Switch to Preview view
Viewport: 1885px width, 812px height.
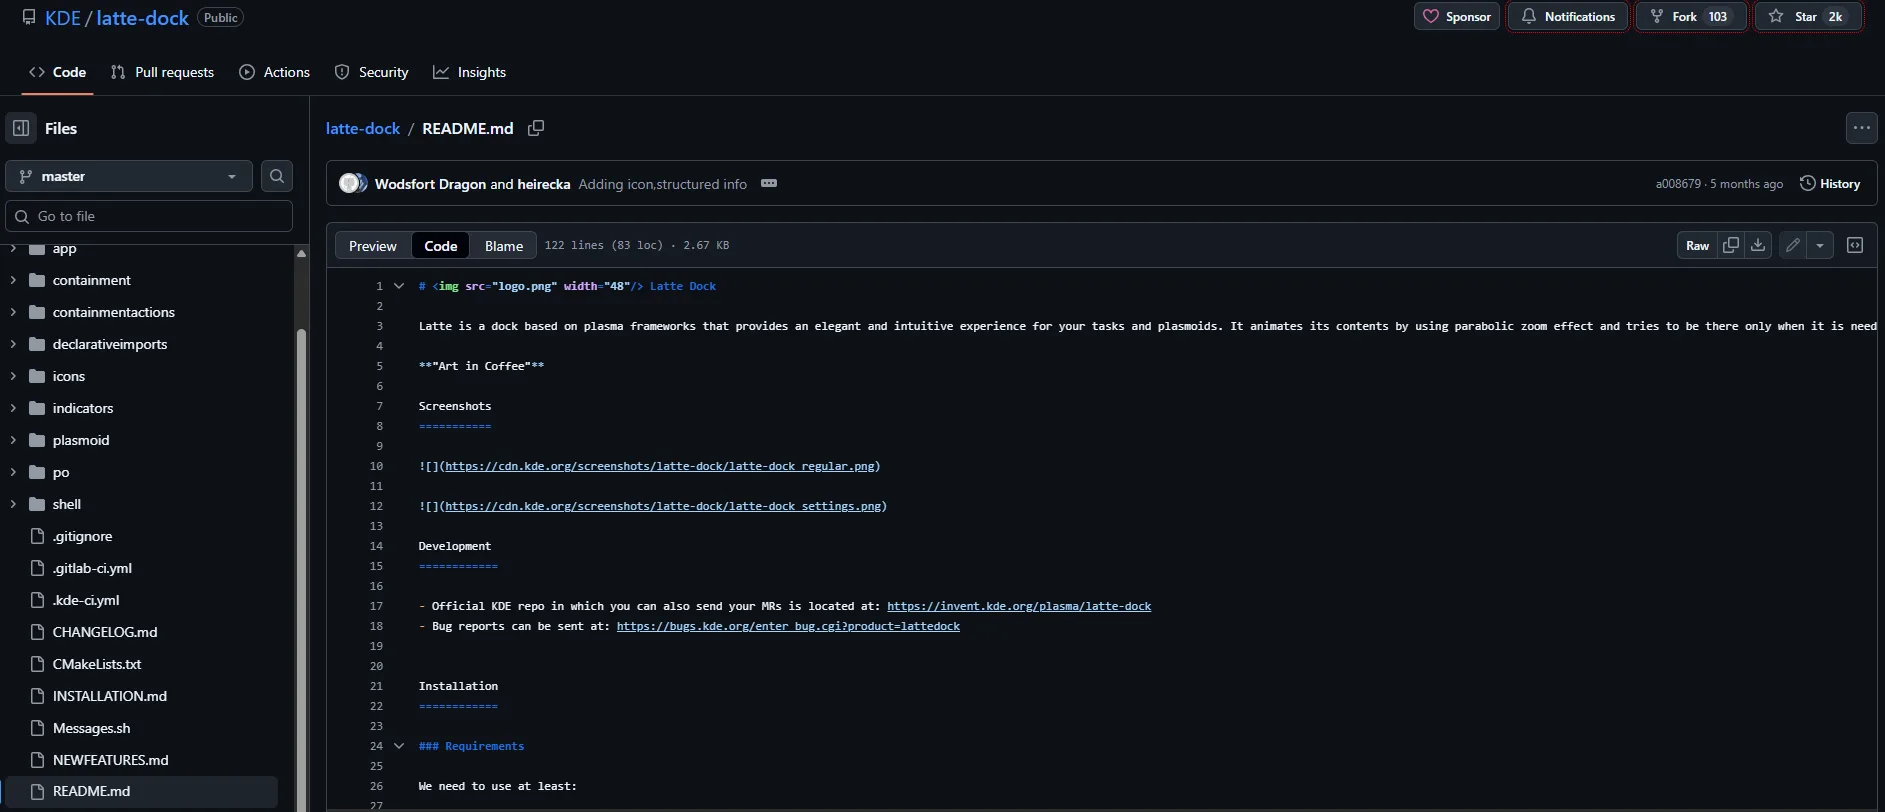(373, 246)
